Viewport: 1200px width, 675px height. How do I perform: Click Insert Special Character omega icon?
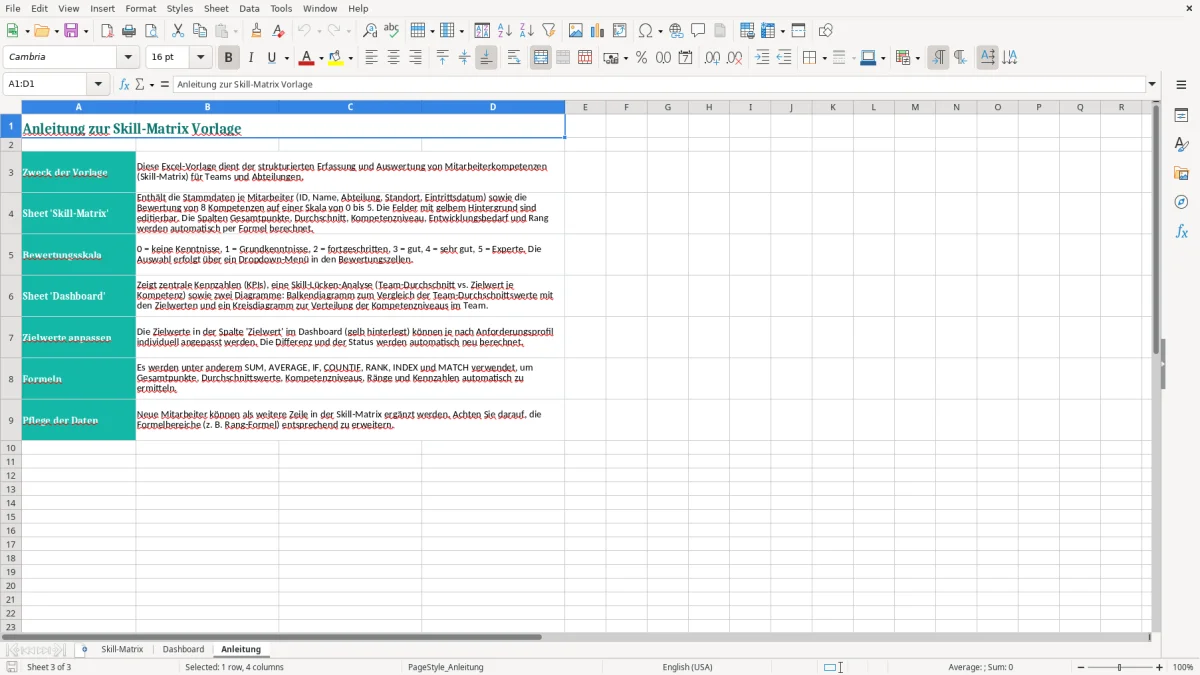coord(646,31)
